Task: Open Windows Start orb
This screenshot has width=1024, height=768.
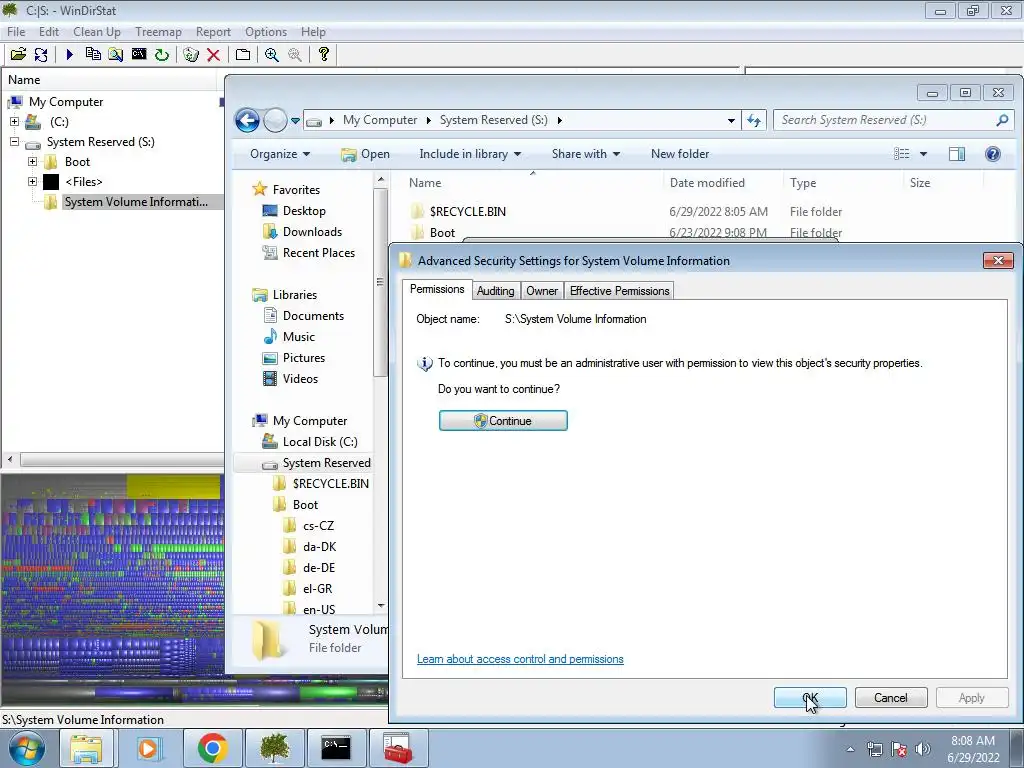Action: 26,748
